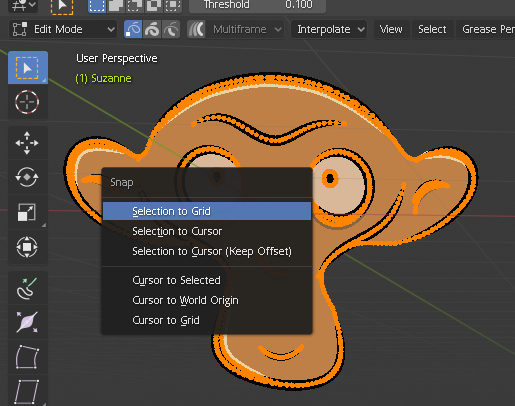Adjust the Threshold slider
Screen dimensions: 515x406
tap(257, 5)
